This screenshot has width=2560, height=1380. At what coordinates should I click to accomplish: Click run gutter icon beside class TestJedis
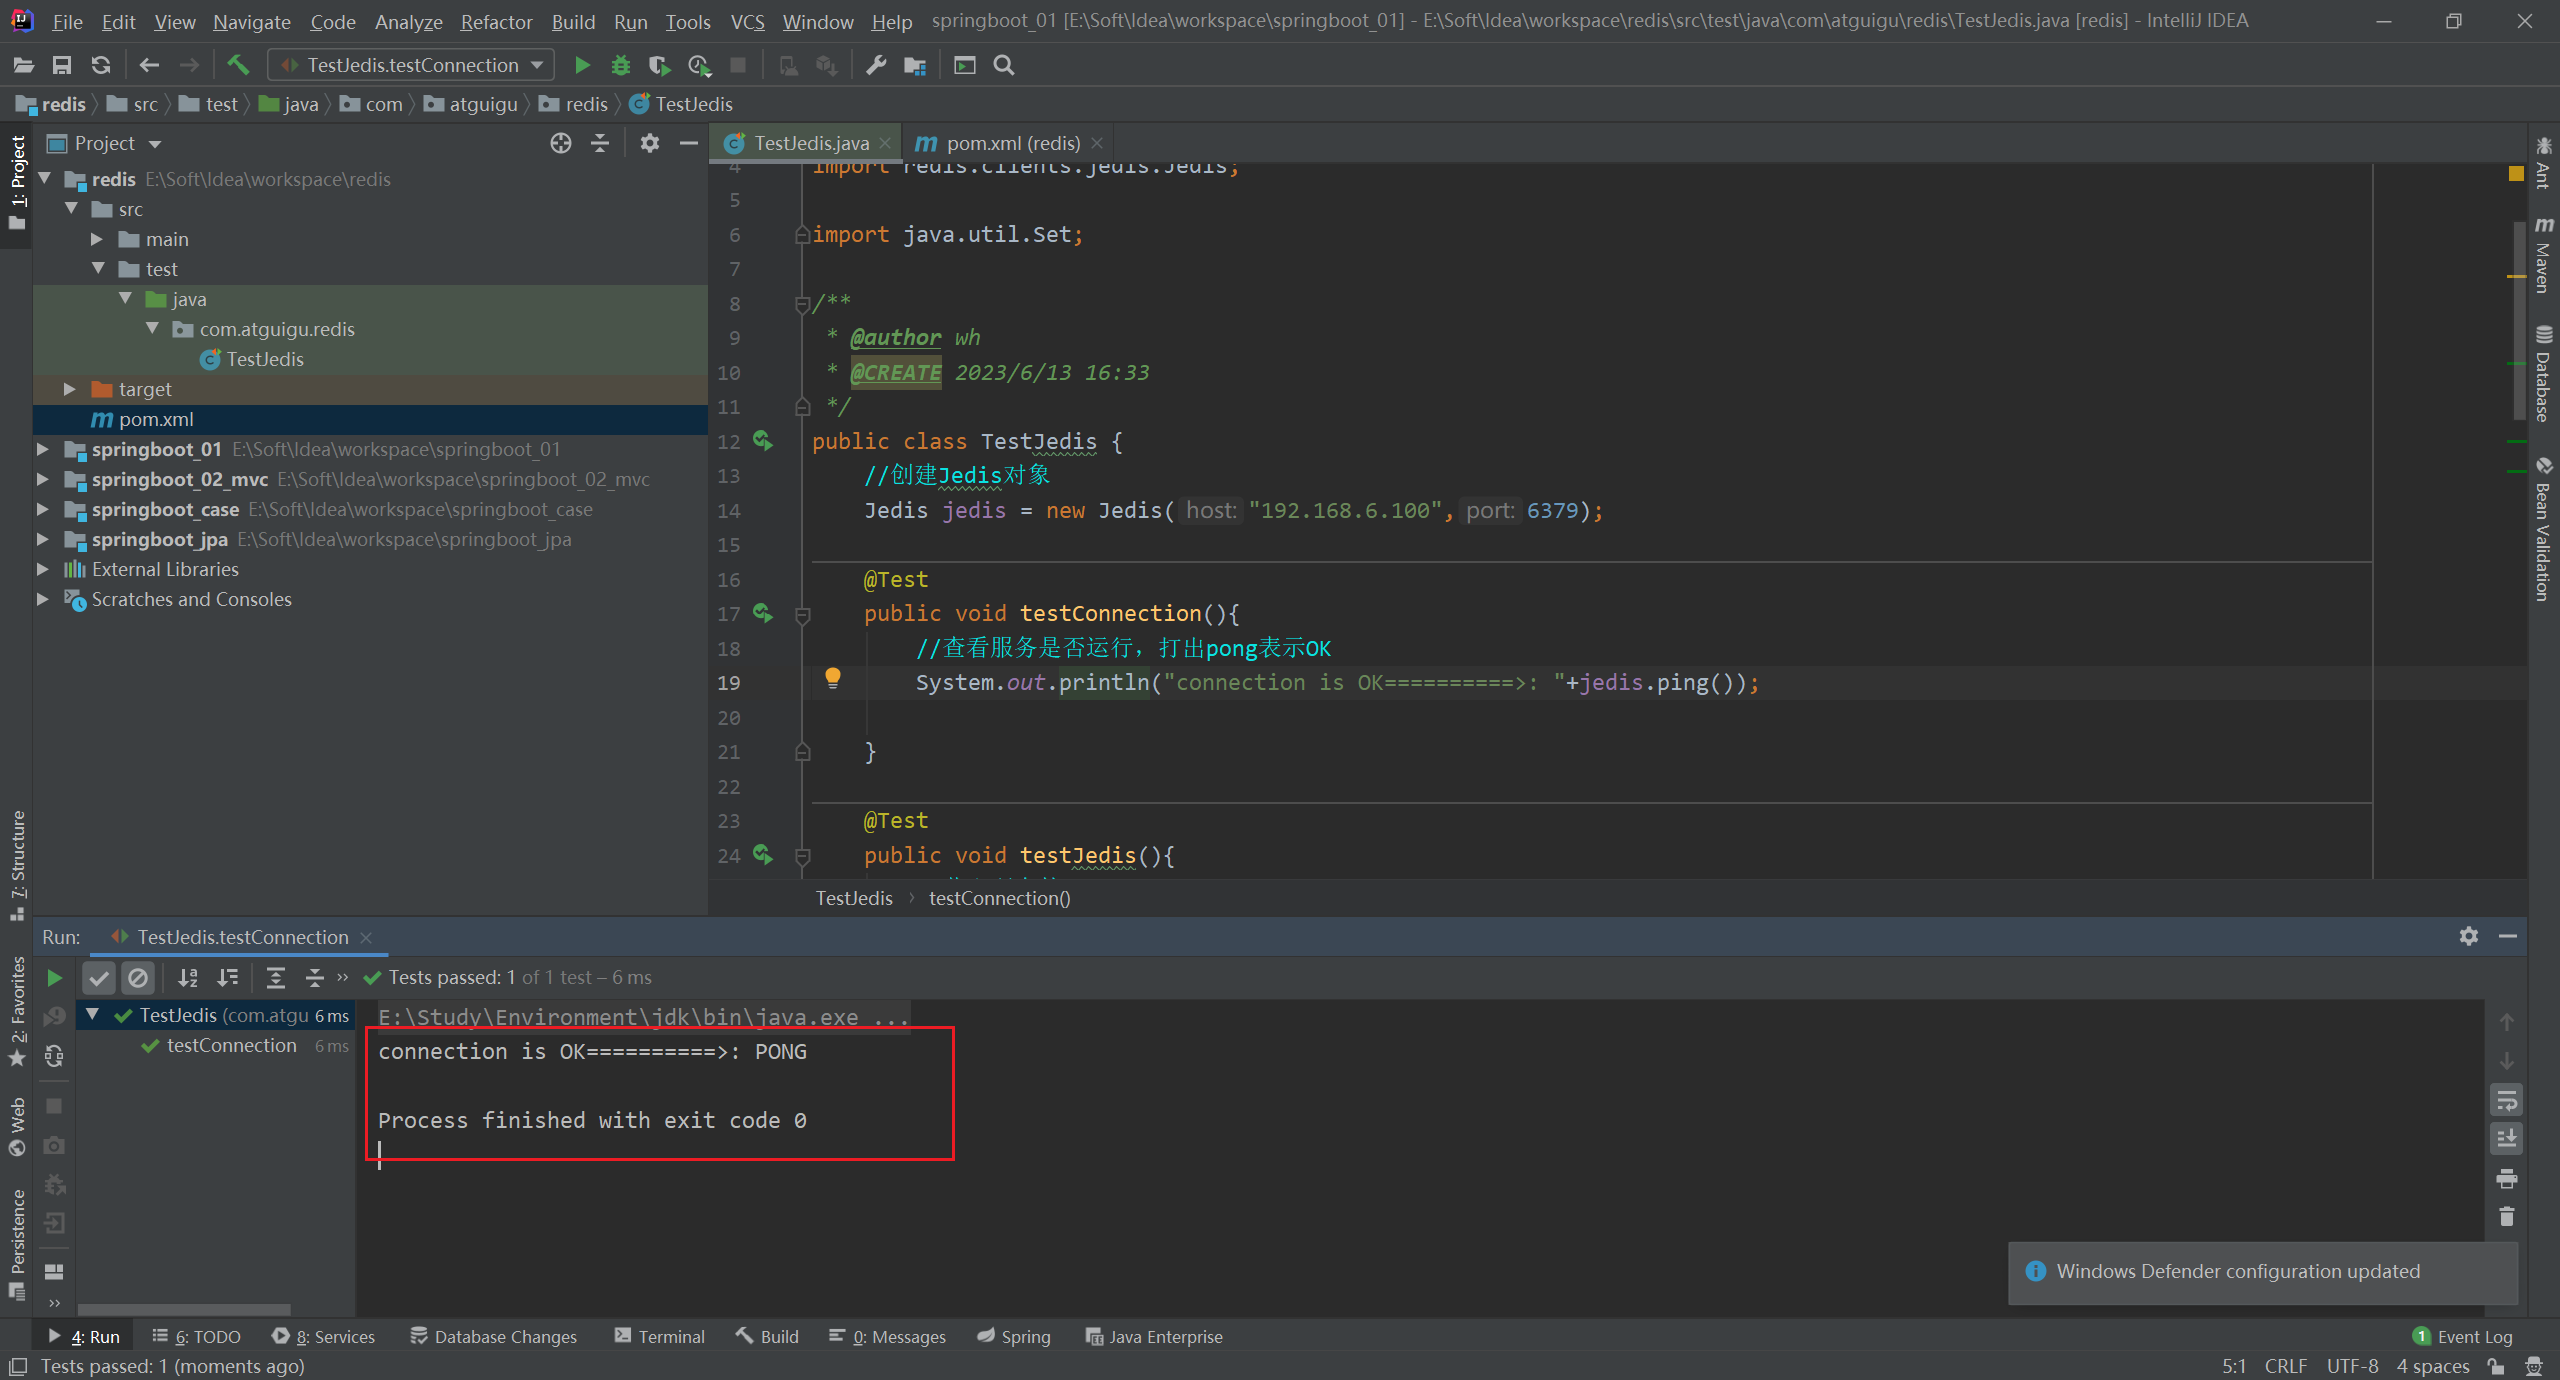click(x=763, y=441)
